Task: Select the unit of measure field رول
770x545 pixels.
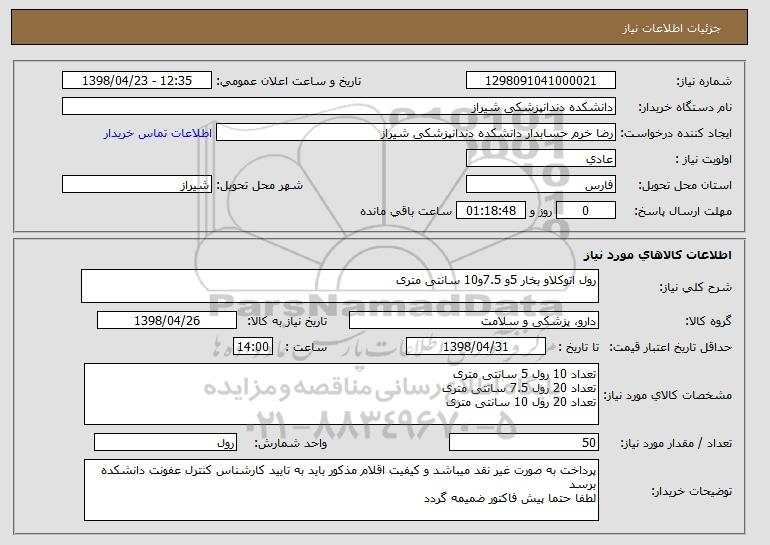Action: click(x=165, y=442)
